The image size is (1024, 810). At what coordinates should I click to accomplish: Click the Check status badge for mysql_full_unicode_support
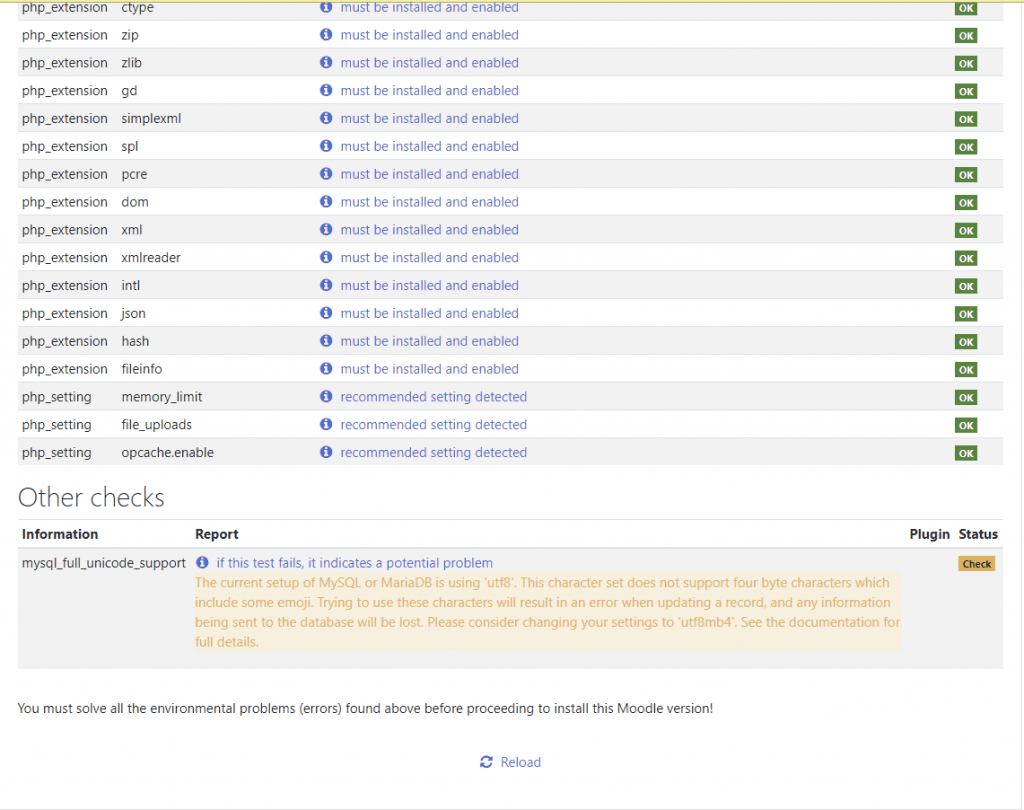click(x=976, y=564)
